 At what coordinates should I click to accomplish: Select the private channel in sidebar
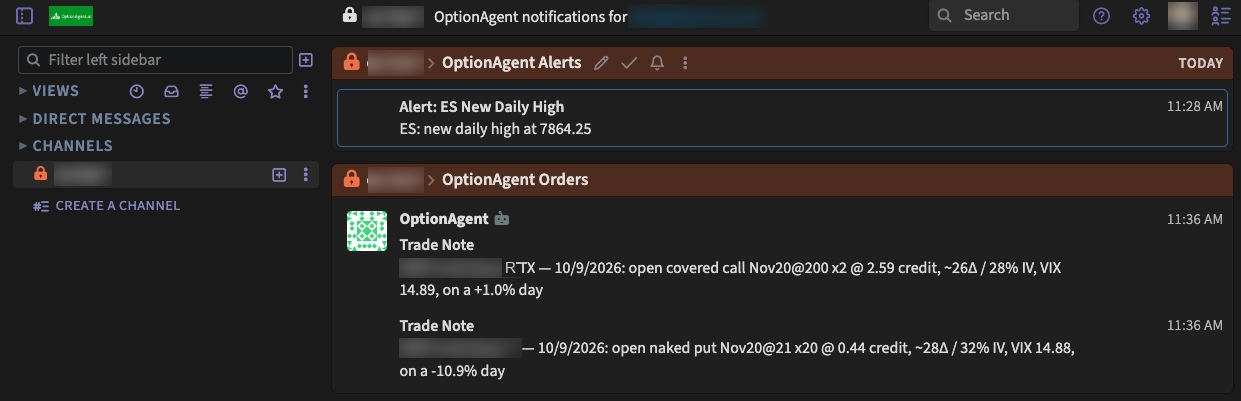[166, 174]
